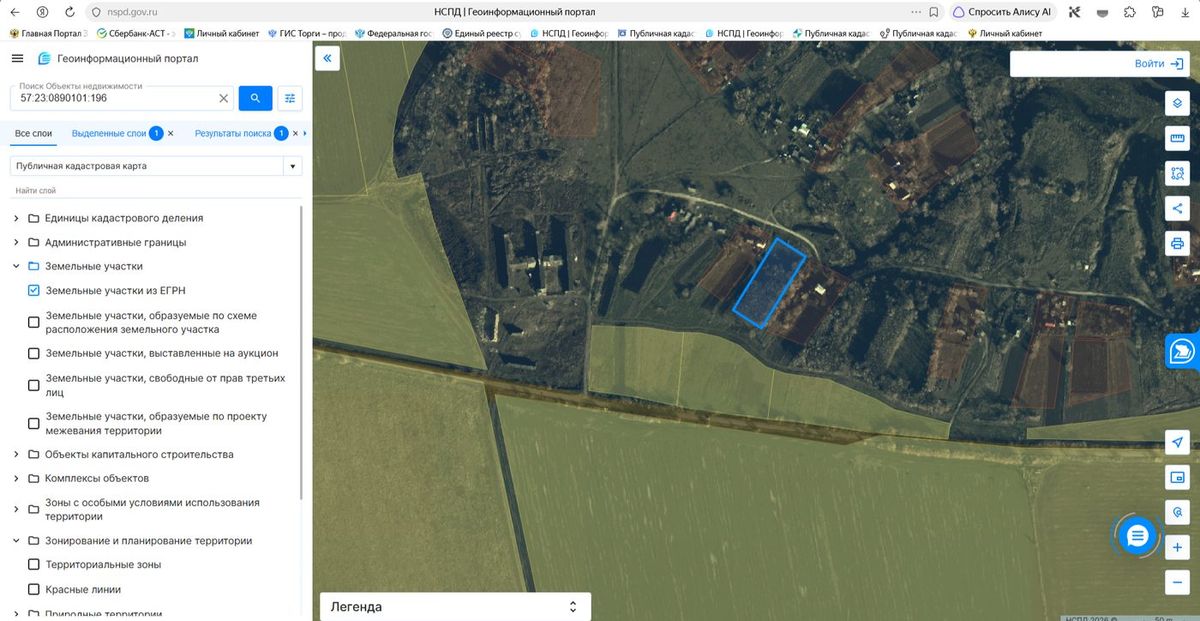Focus the Найти слой search field
Viewport: 1200px width, 621px height.
click(155, 190)
